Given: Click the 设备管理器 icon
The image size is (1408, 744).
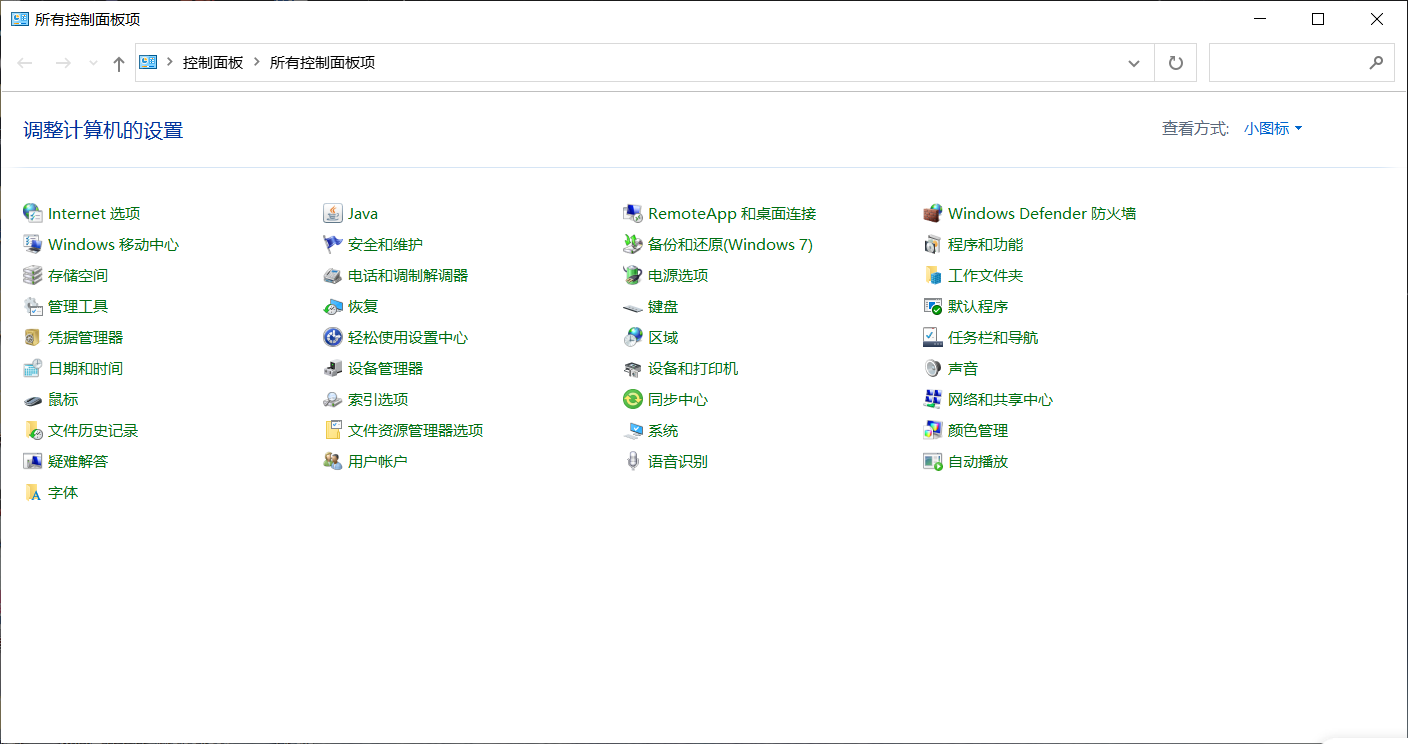Looking at the screenshot, I should pyautogui.click(x=333, y=368).
